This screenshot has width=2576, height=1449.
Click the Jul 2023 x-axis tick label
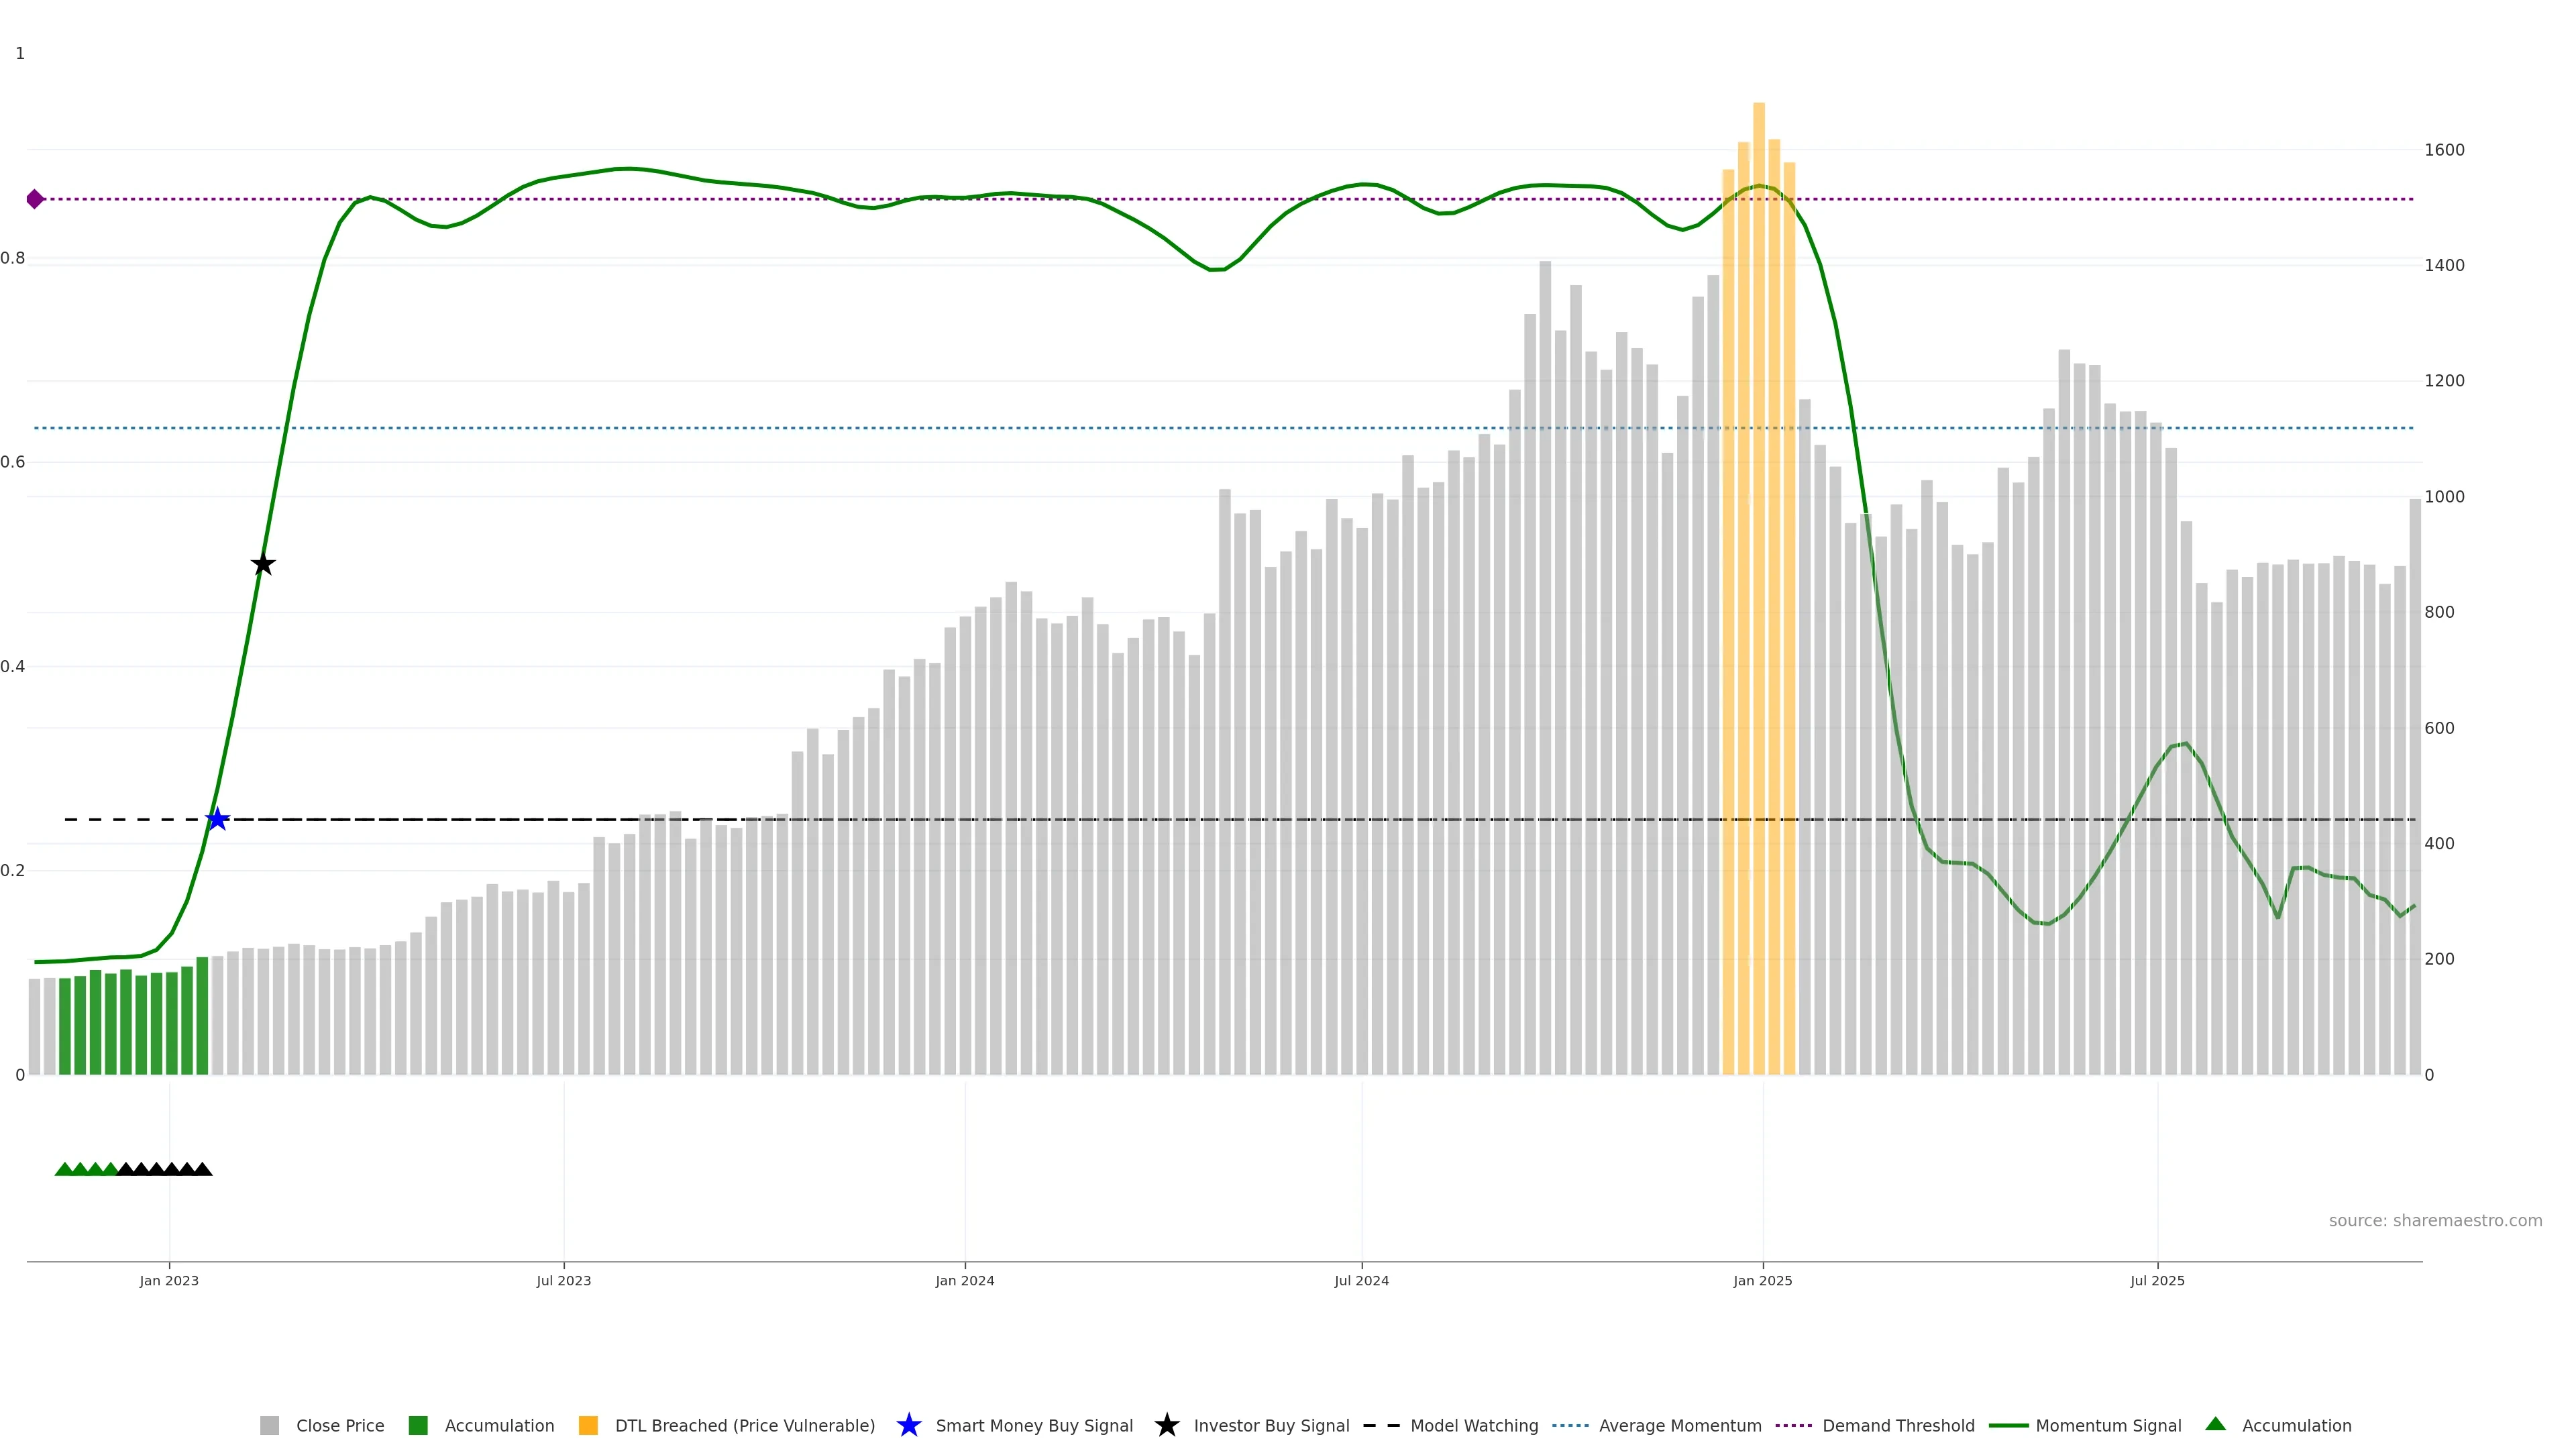click(x=563, y=1280)
